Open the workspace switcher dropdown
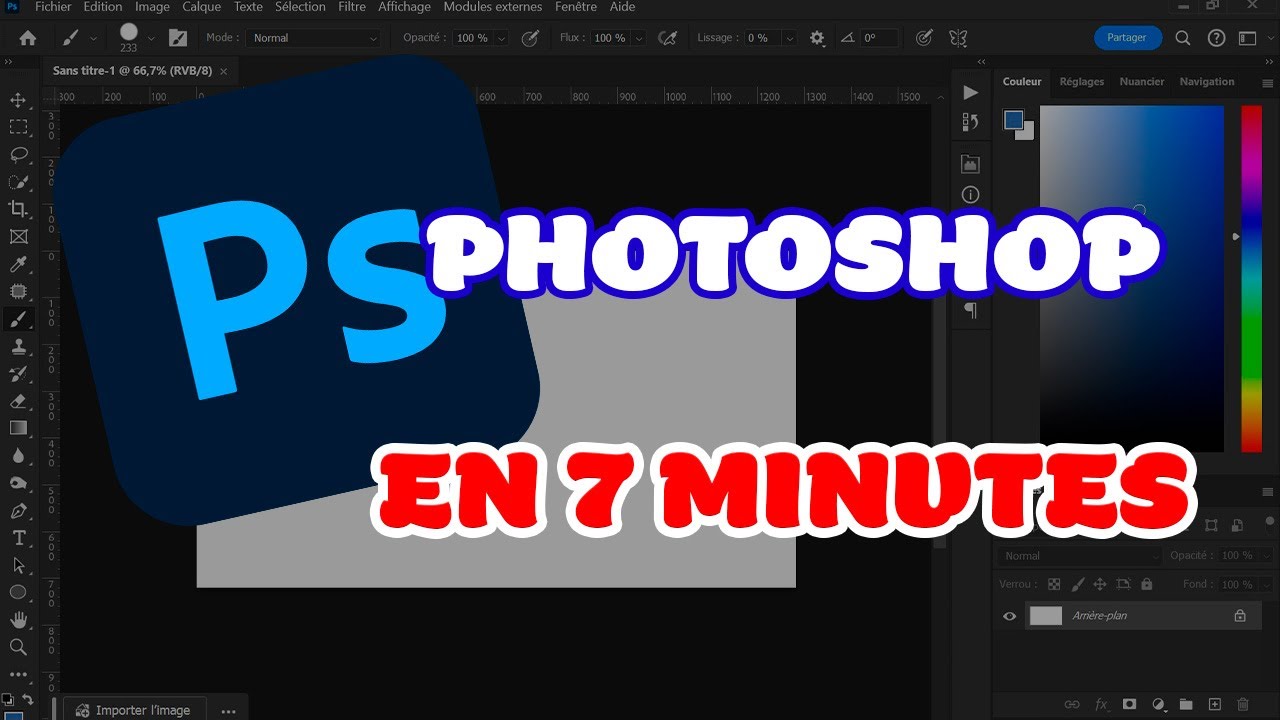 [x=1247, y=38]
